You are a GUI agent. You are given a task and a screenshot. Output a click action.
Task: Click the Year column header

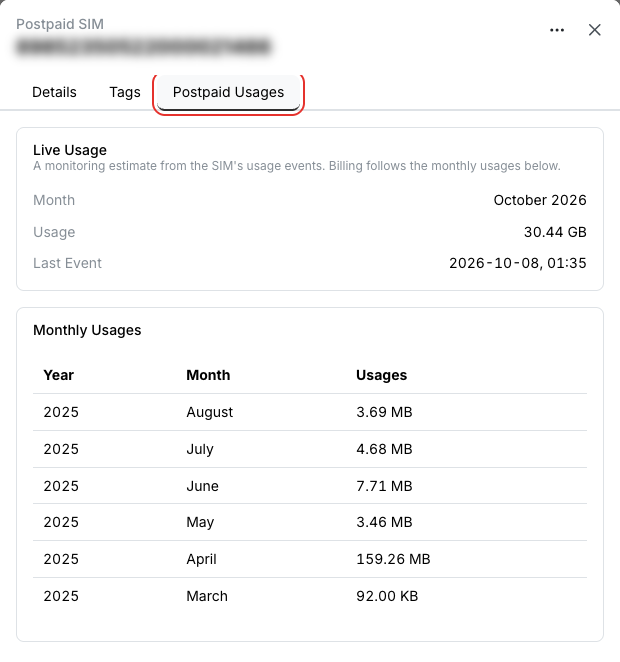click(59, 375)
